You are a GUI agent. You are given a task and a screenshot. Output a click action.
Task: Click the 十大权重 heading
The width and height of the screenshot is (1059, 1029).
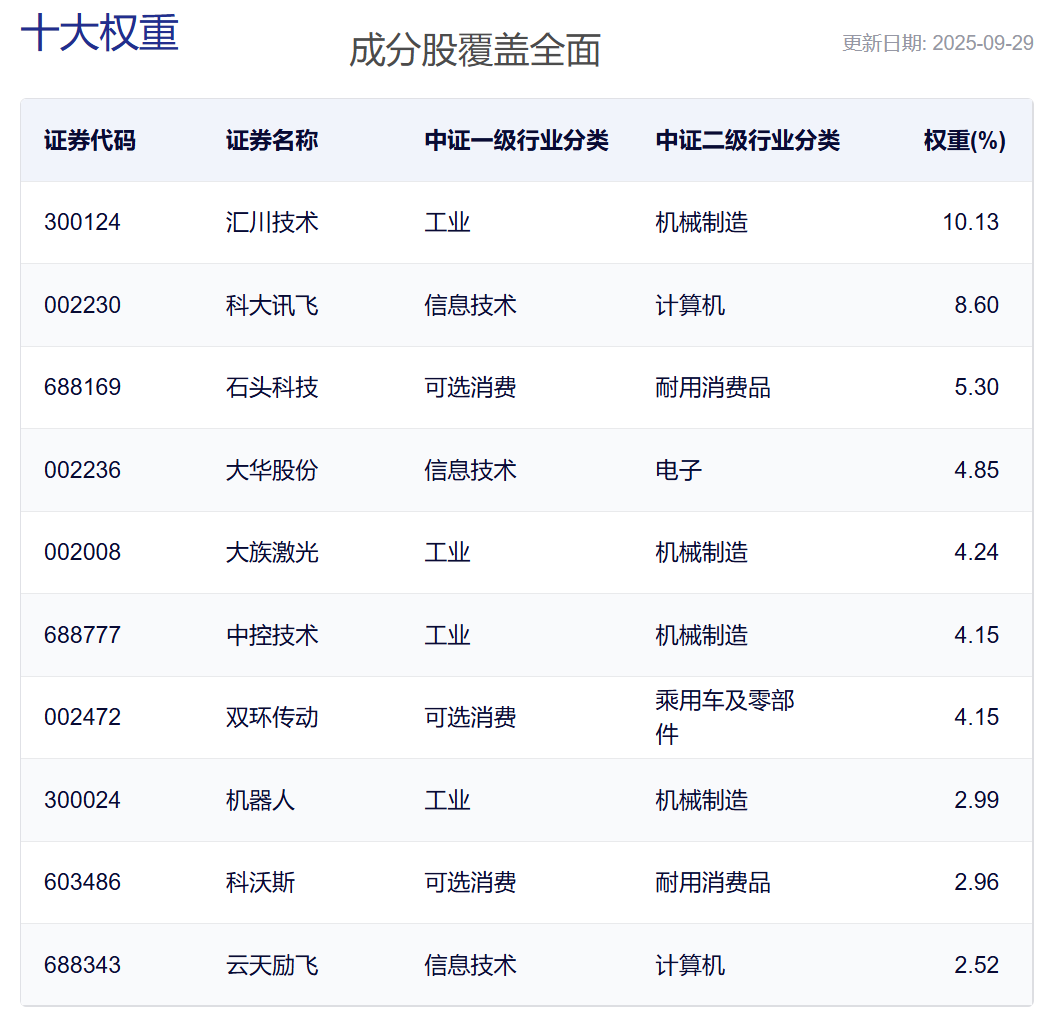pyautogui.click(x=100, y=32)
